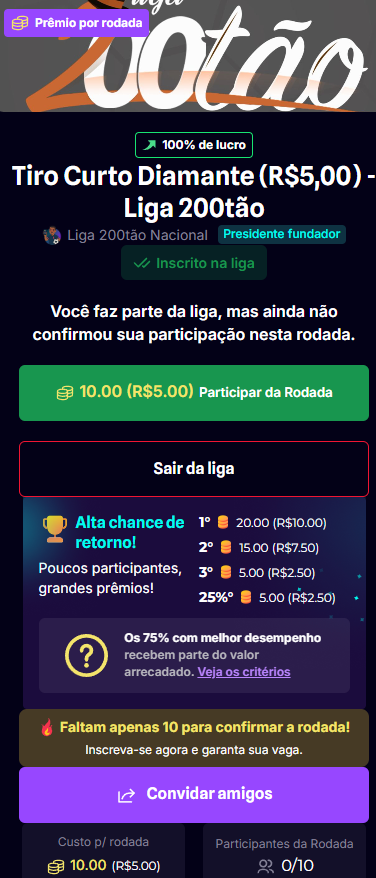
Task: Click the Sair da liga button
Action: [194, 469]
